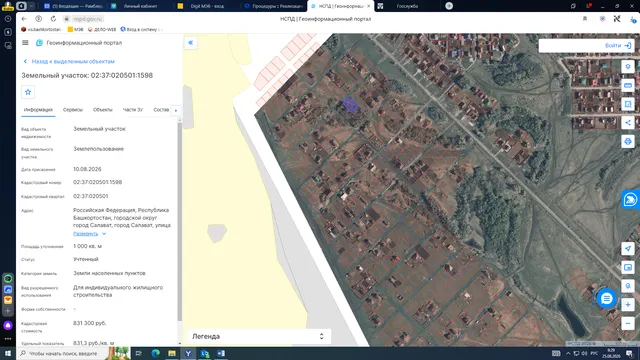Select the 1 000 кв. м area value

click(87, 246)
